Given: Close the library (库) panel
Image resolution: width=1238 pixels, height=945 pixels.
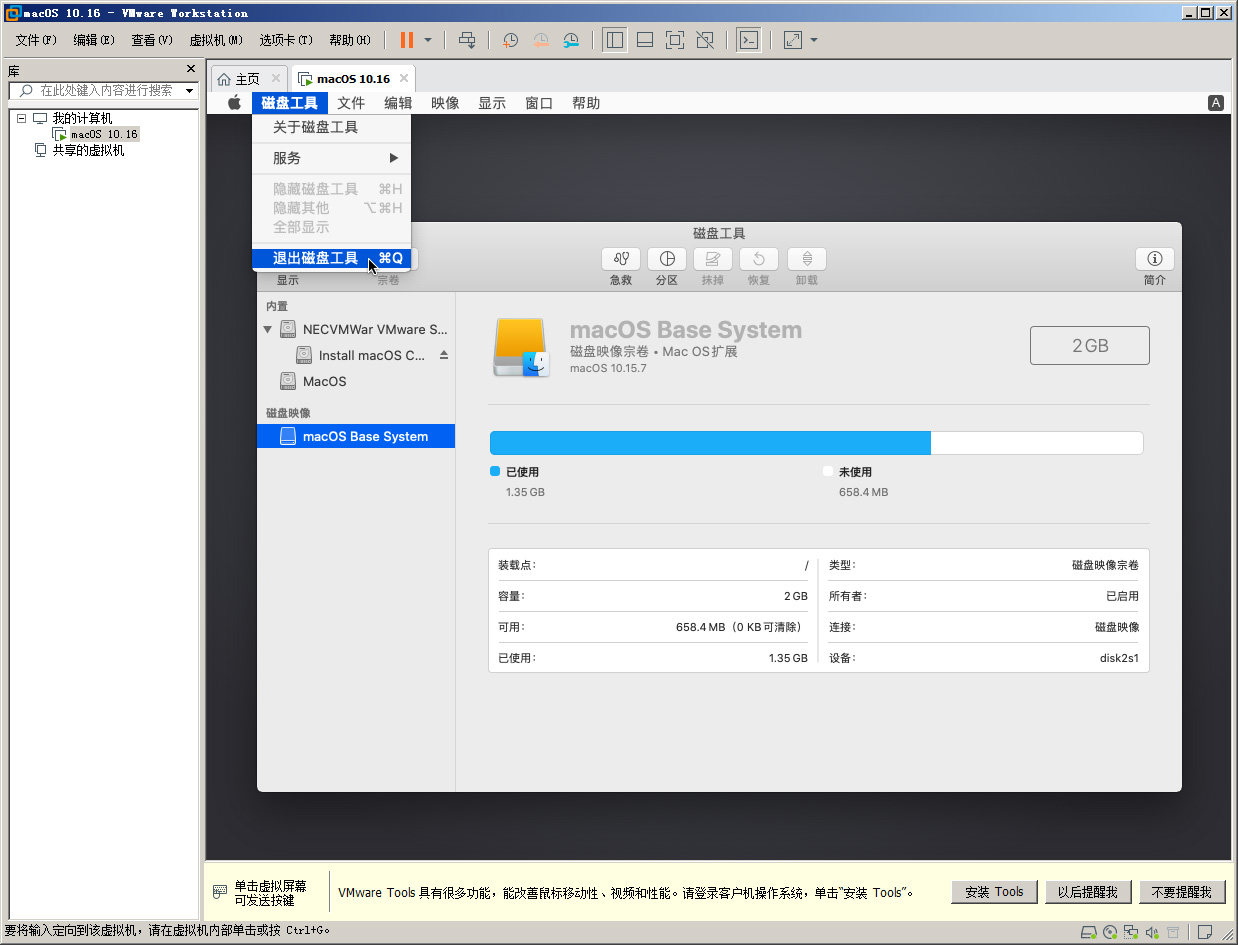Looking at the screenshot, I should (191, 69).
